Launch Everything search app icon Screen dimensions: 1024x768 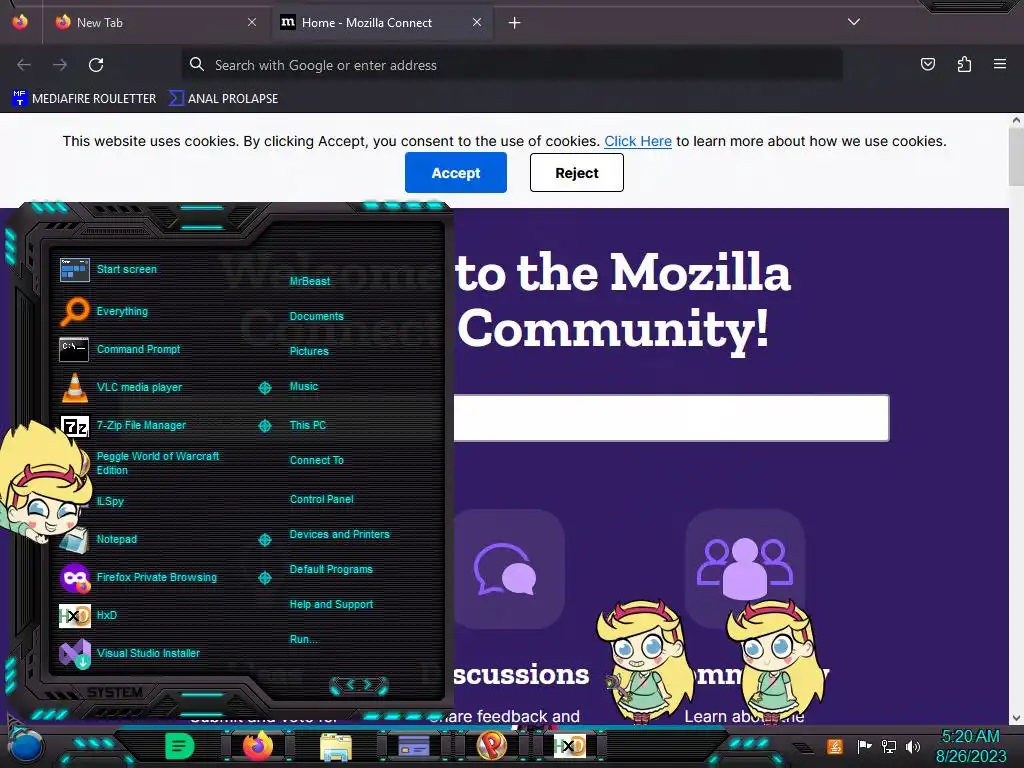[74, 312]
